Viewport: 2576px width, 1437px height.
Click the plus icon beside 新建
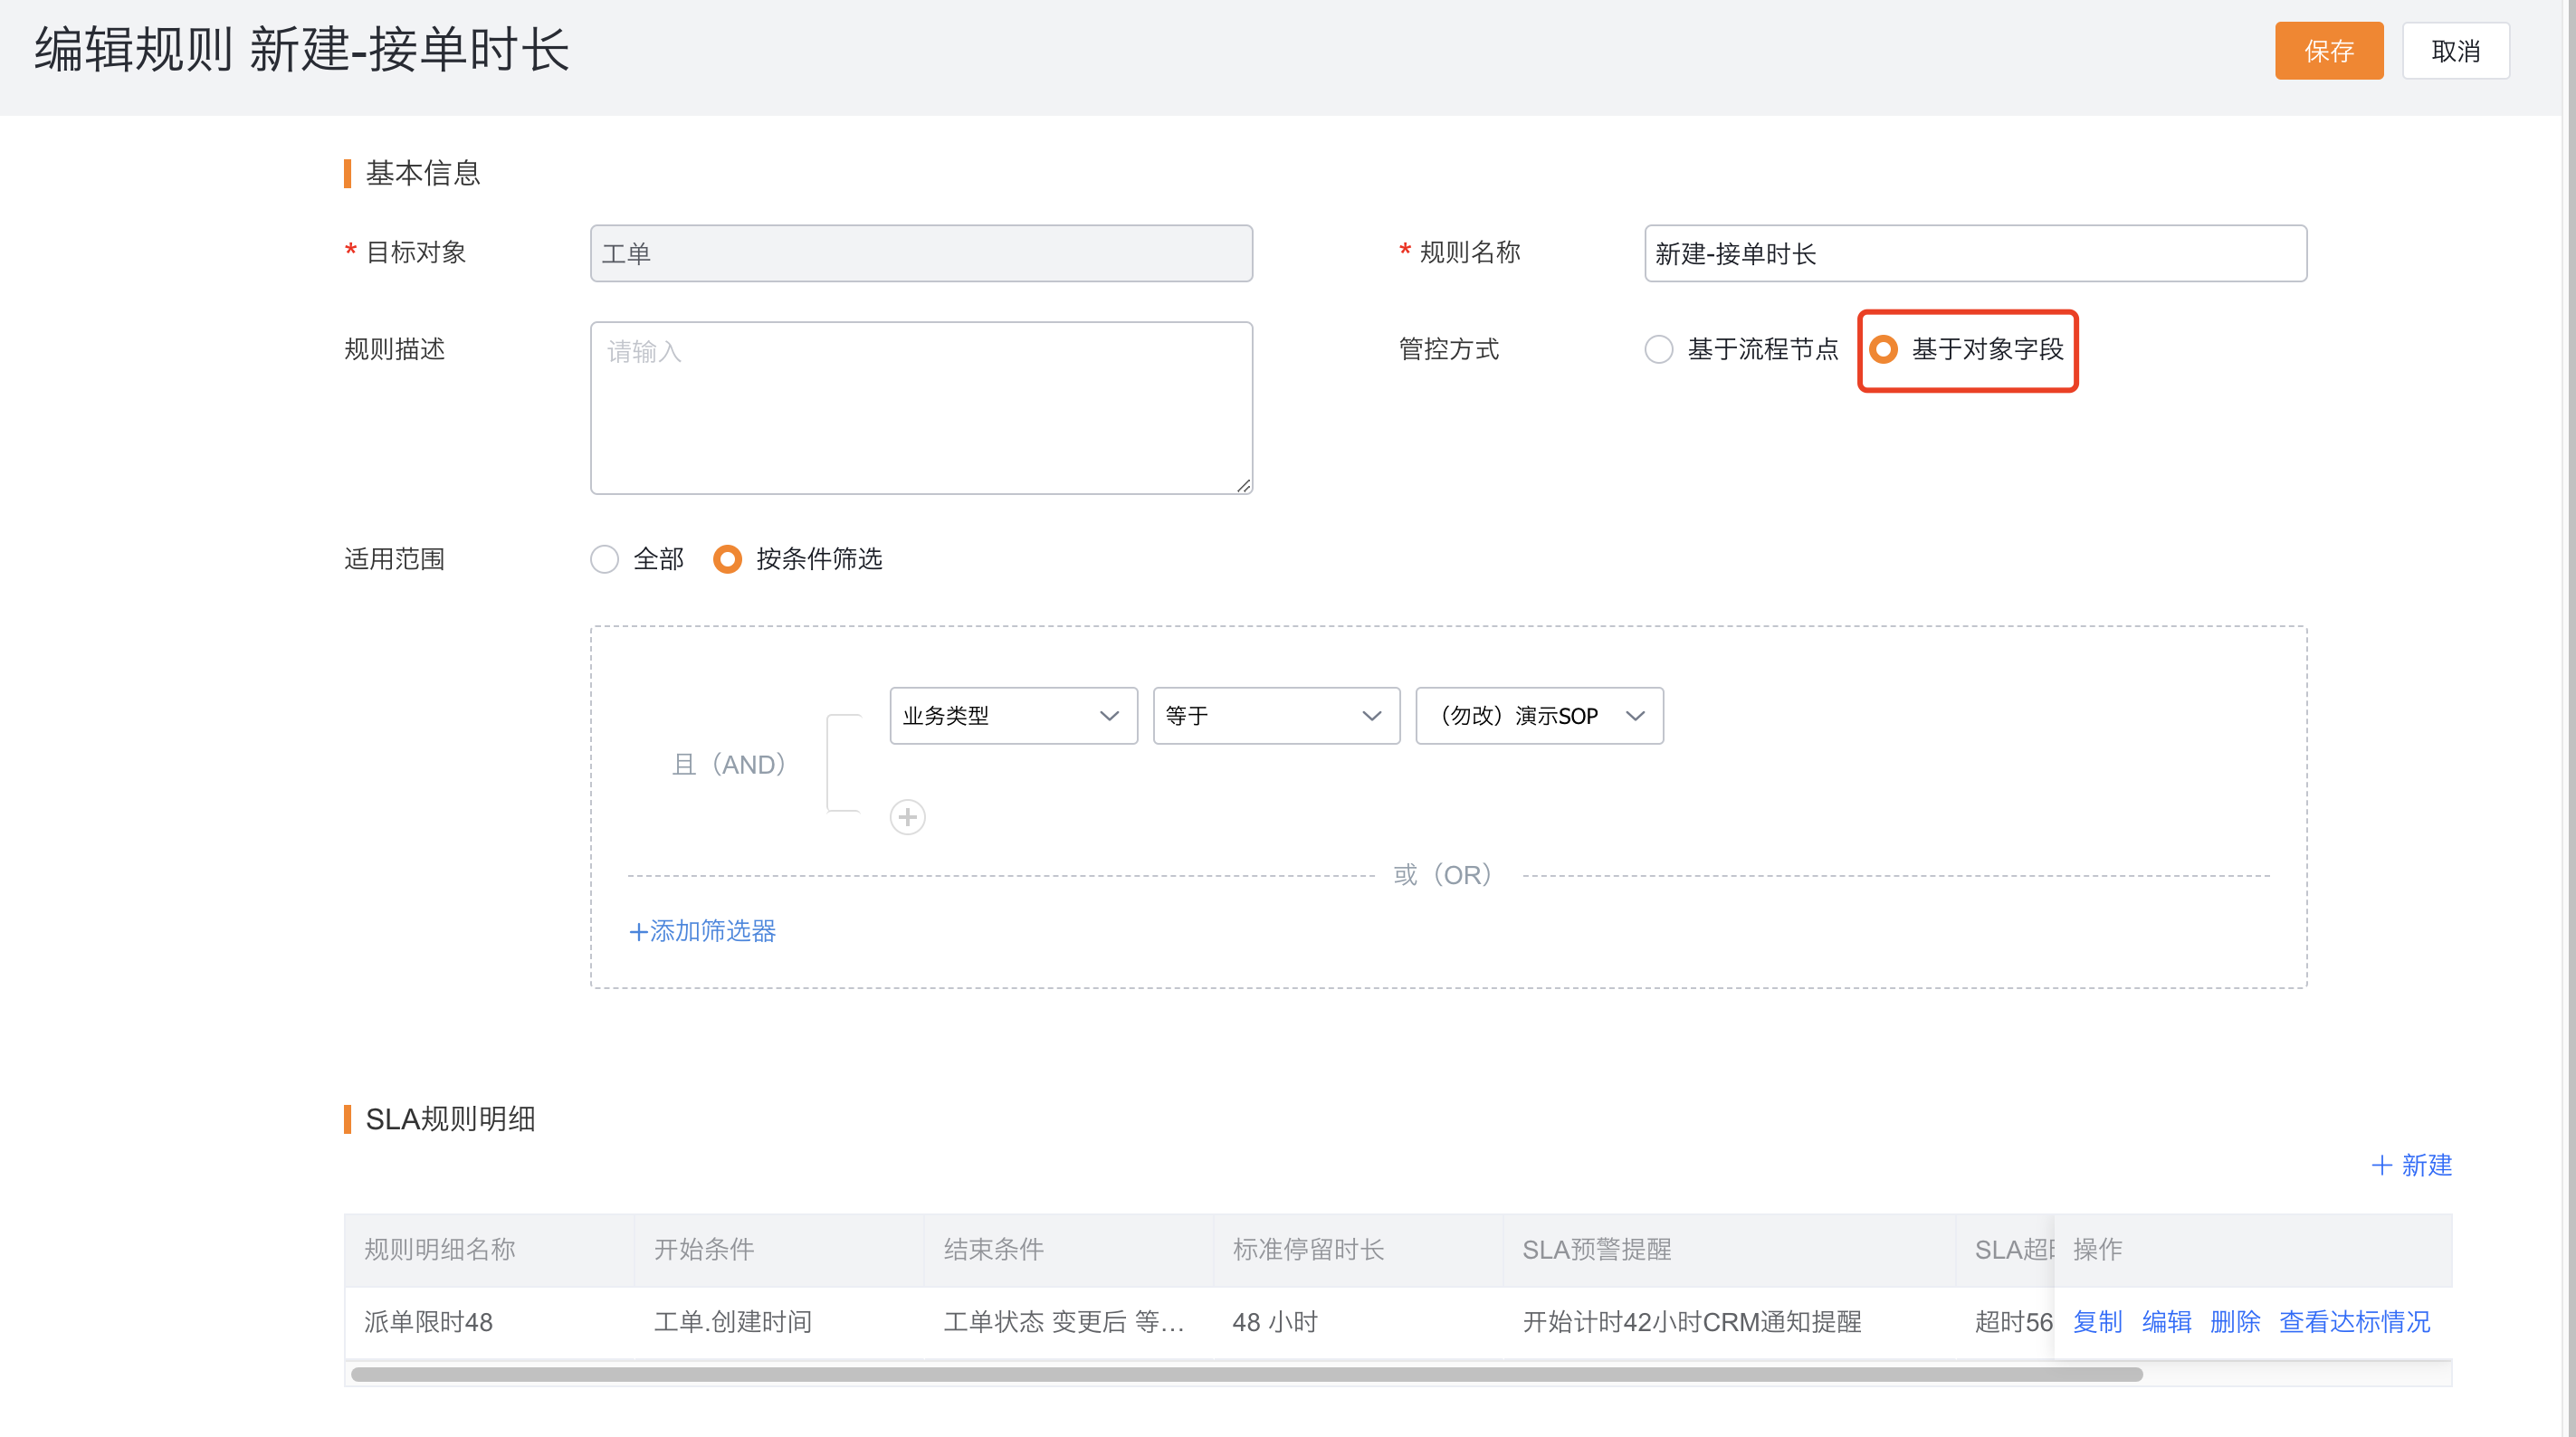click(x=2381, y=1165)
